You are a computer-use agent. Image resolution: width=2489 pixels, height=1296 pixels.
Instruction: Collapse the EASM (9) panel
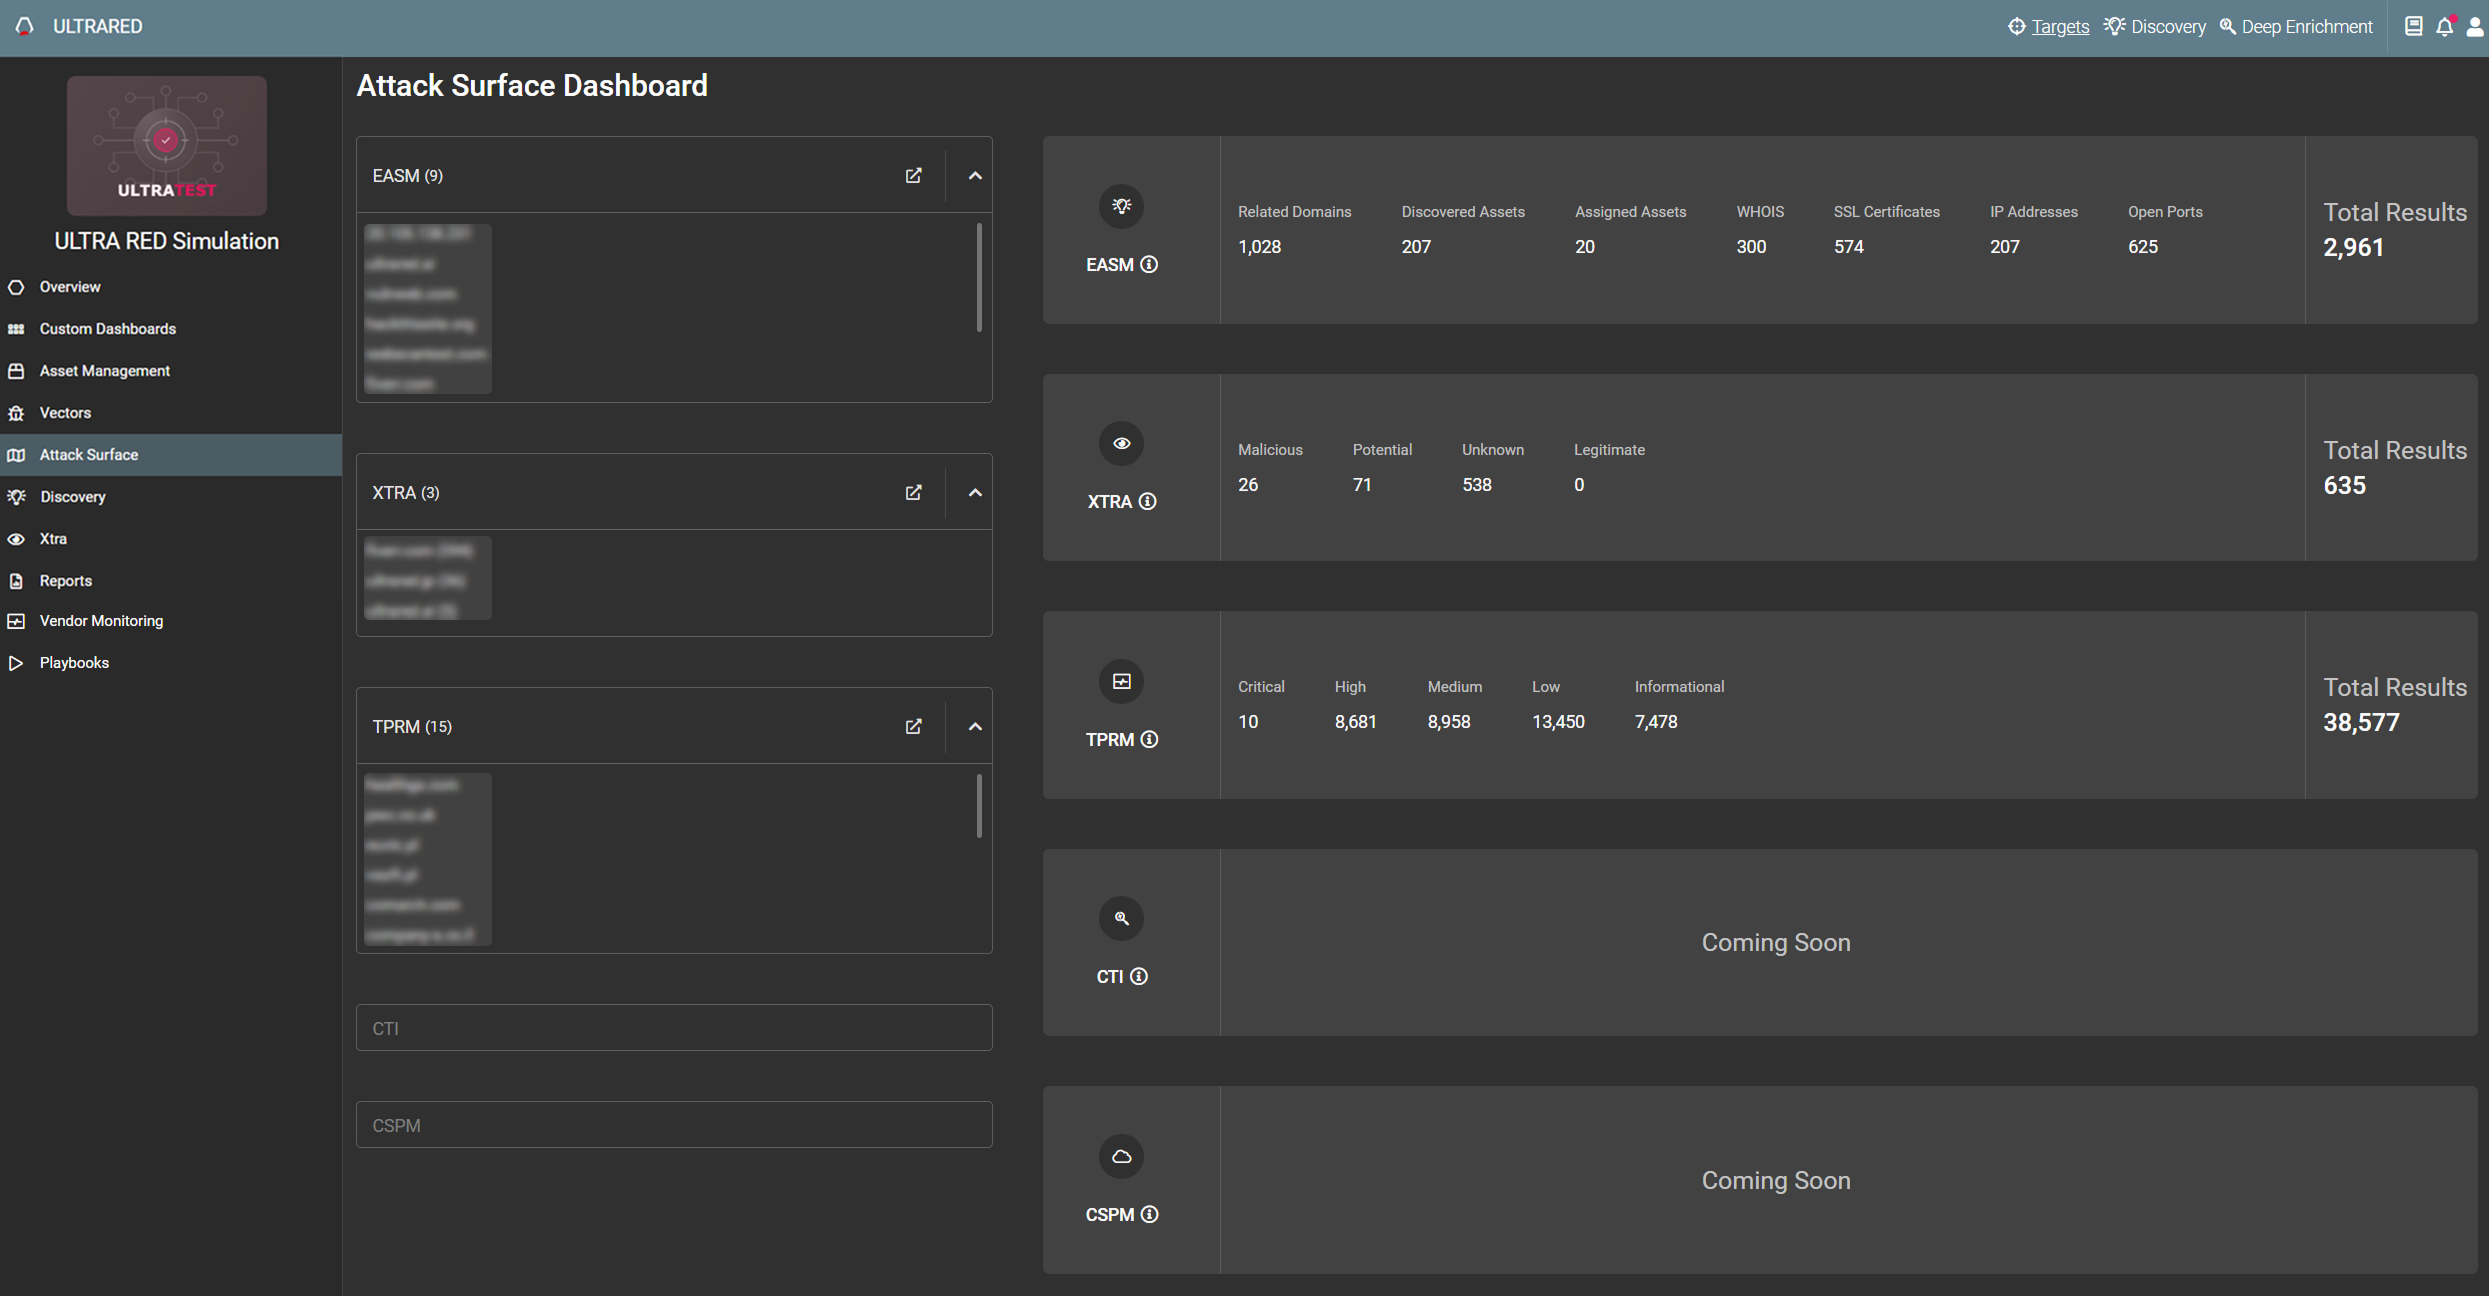975,176
